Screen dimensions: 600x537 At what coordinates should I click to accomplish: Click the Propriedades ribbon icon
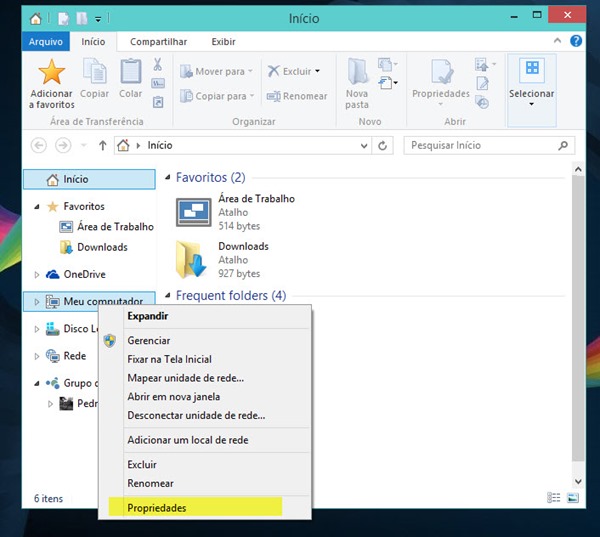point(441,72)
